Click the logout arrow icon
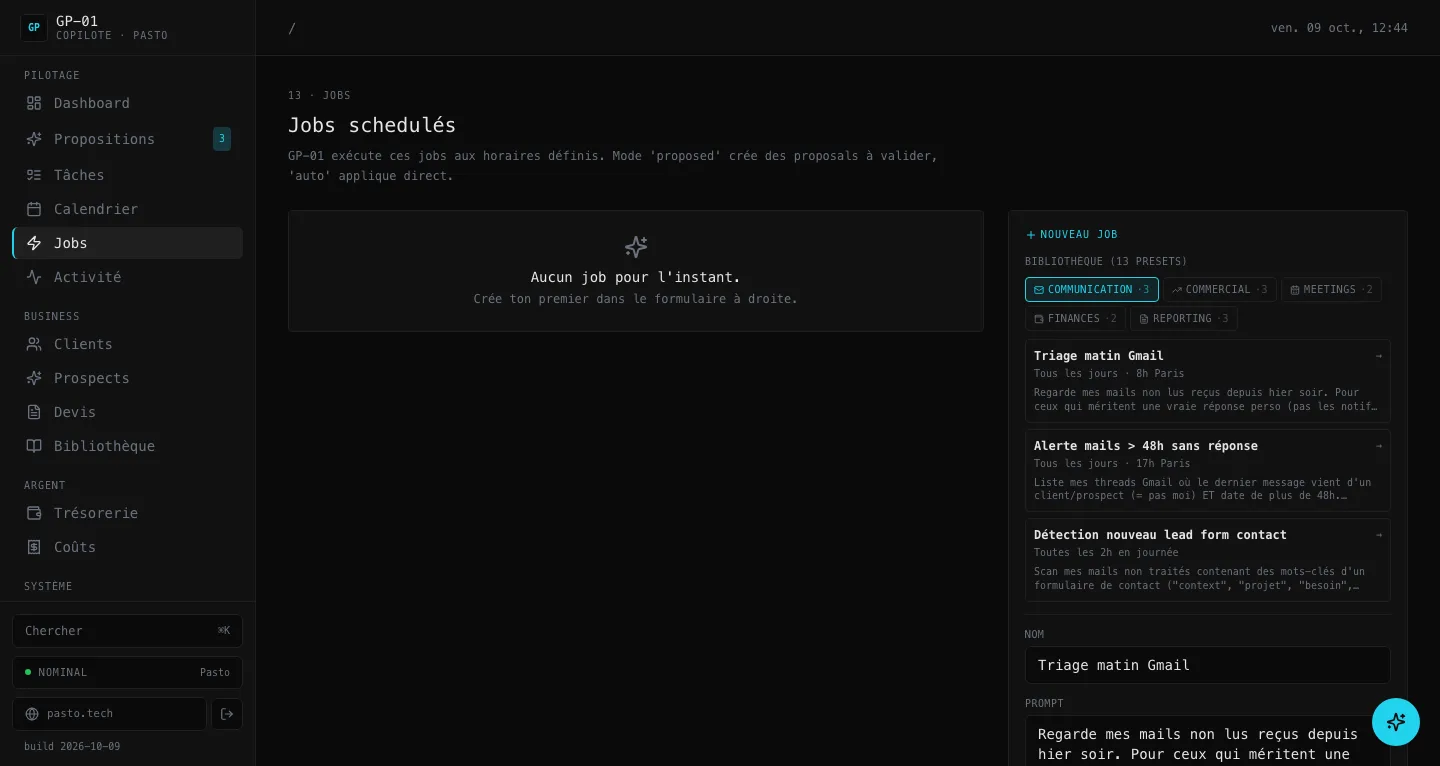The height and width of the screenshot is (766, 1440). (227, 714)
